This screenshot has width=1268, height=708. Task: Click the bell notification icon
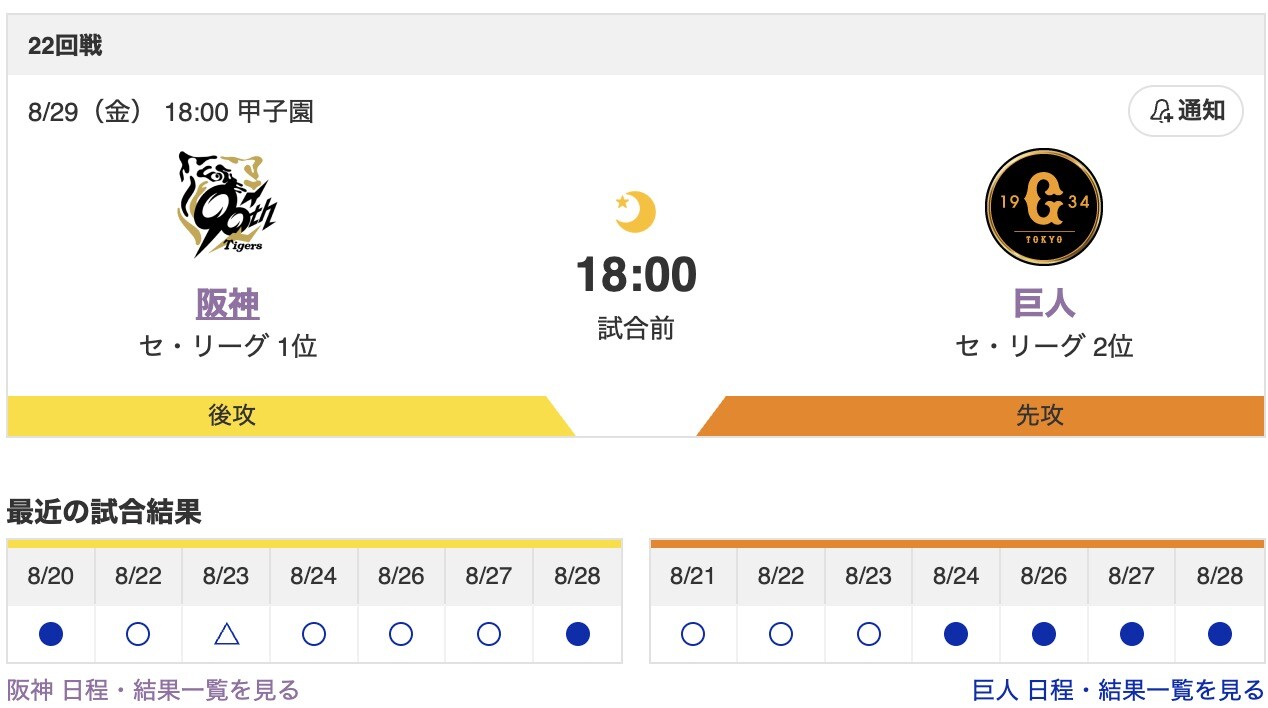pyautogui.click(x=1161, y=111)
